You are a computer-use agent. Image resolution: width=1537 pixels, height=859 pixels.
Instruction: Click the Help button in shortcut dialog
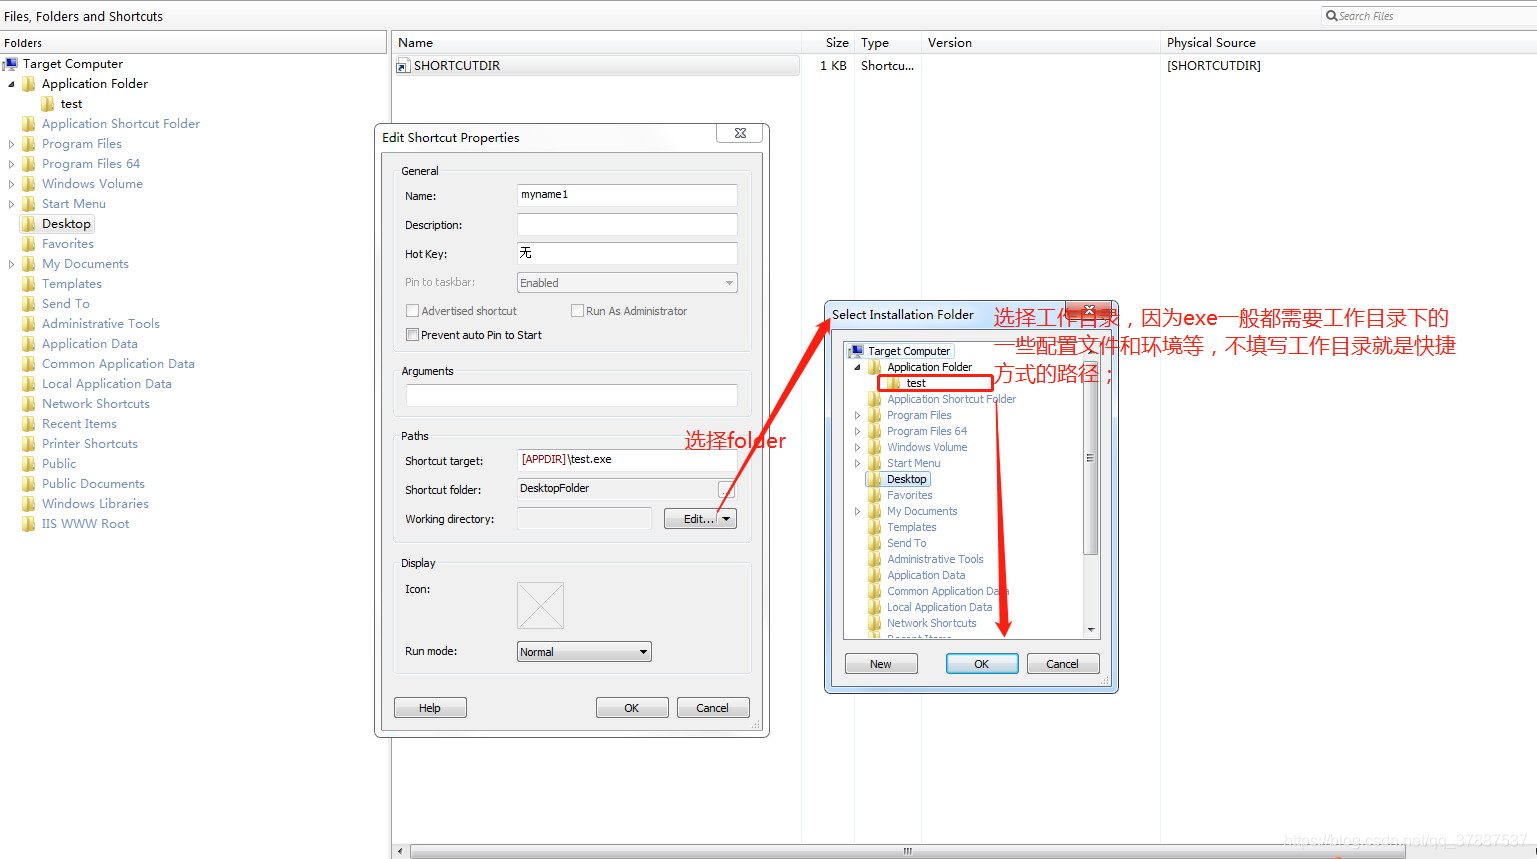(x=429, y=707)
